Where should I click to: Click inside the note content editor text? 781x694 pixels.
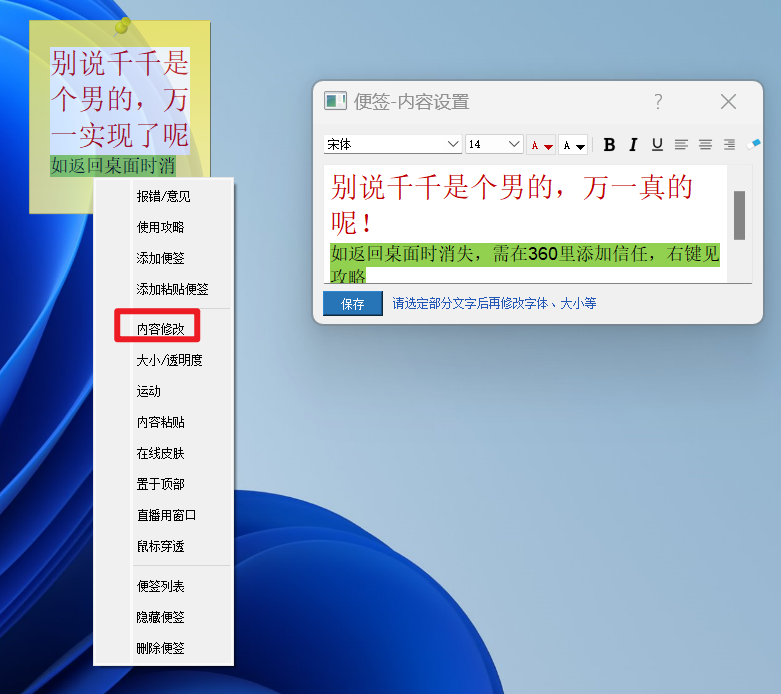coord(525,224)
